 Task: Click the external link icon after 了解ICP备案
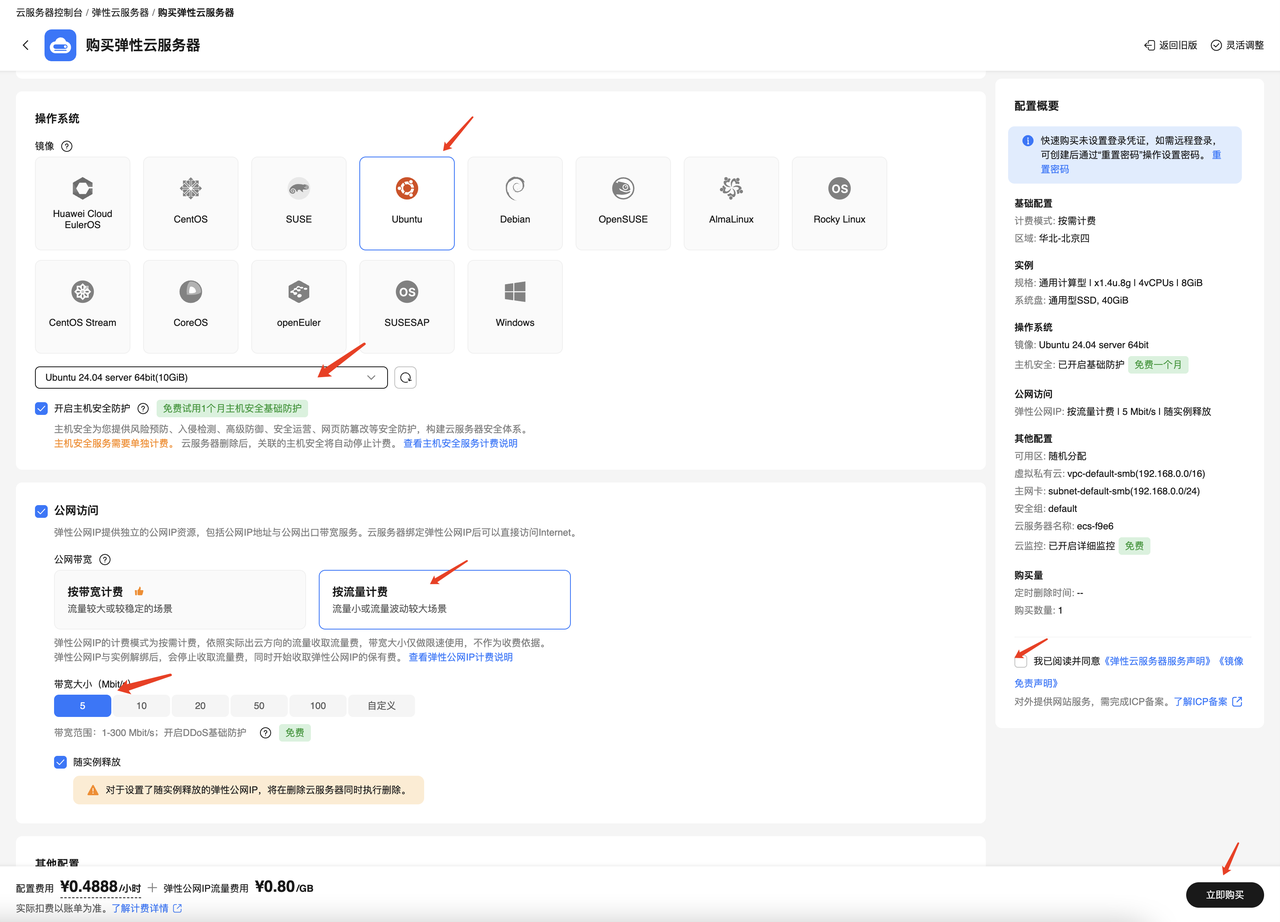[x=1237, y=702]
